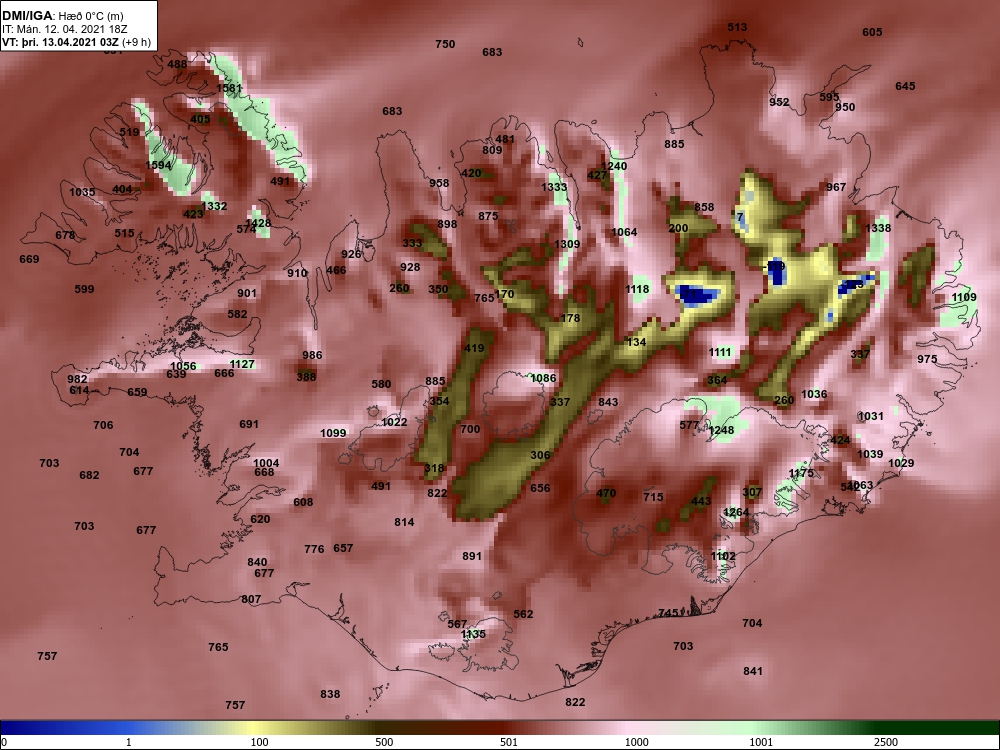The height and width of the screenshot is (750, 1000).
Task: Select the value "605" on the map
Action: pos(872,32)
